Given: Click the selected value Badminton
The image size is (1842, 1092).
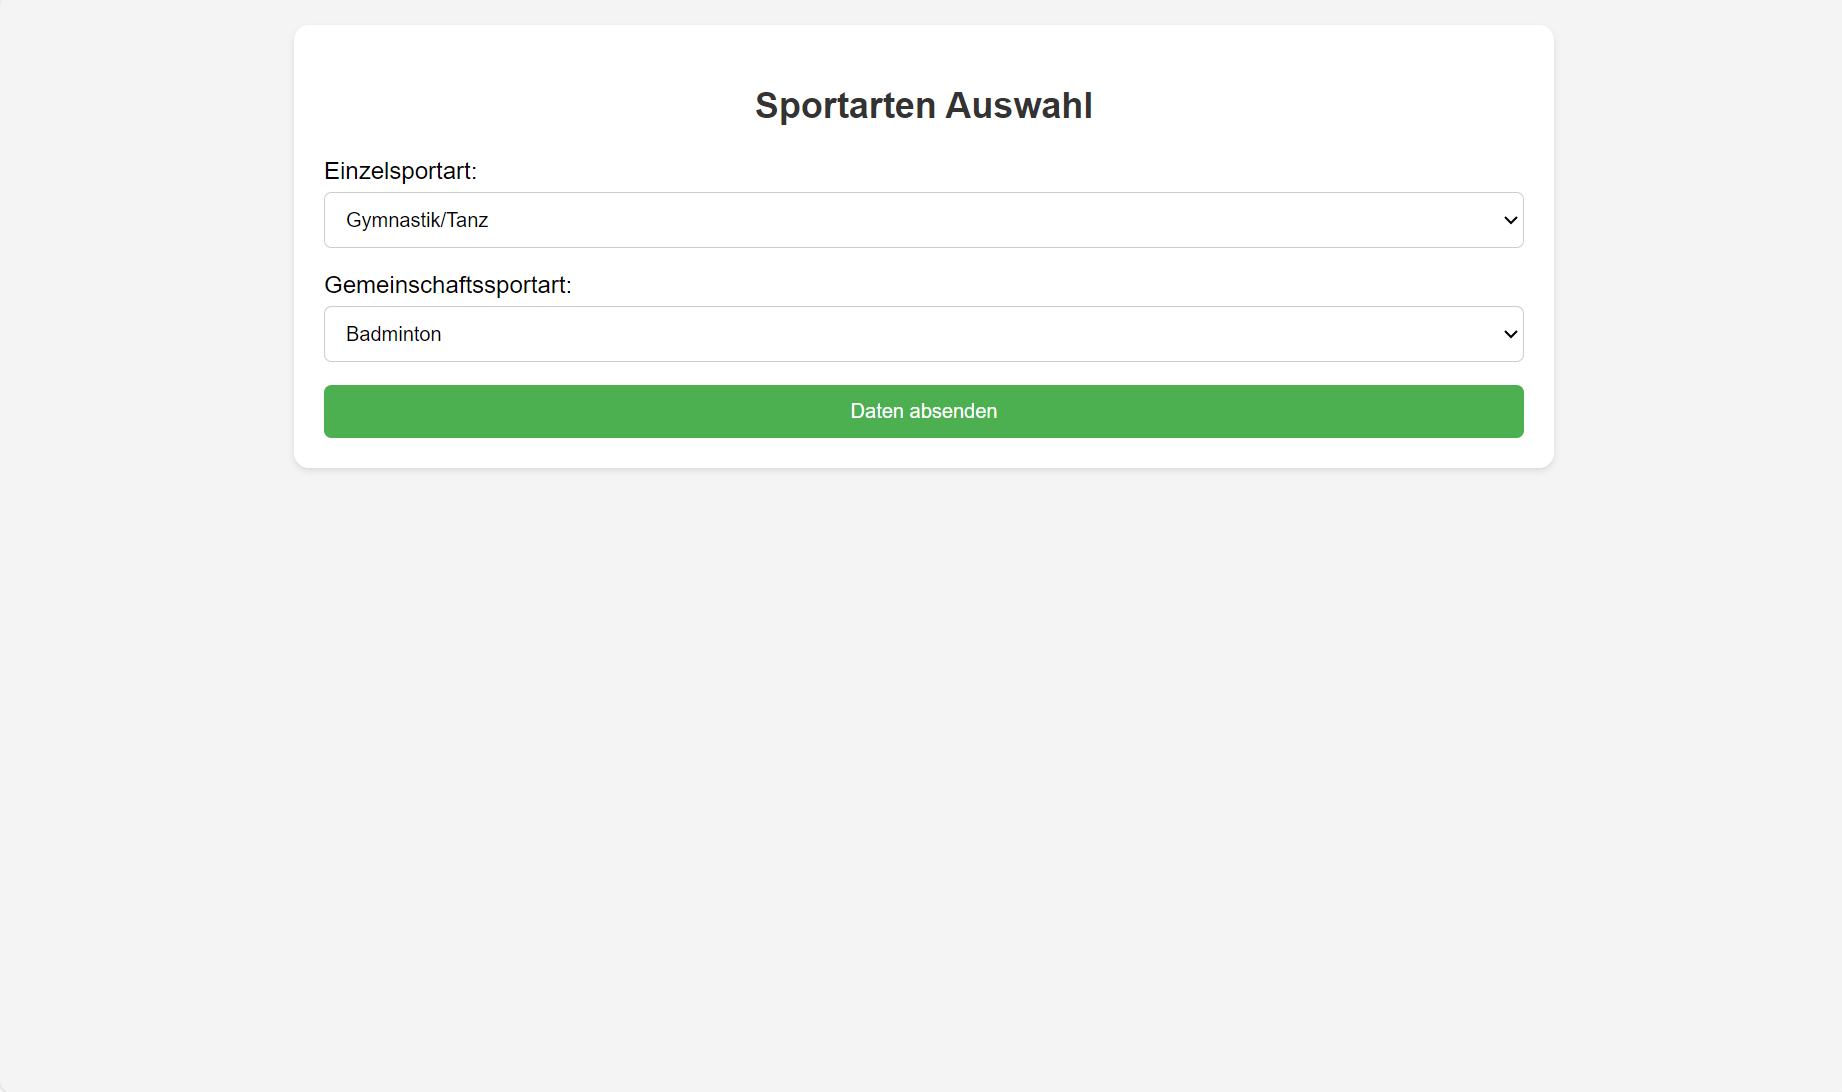Looking at the screenshot, I should (x=393, y=334).
